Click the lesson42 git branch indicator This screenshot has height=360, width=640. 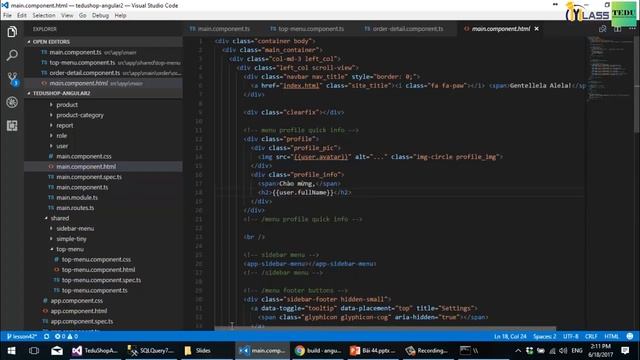(x=22, y=336)
